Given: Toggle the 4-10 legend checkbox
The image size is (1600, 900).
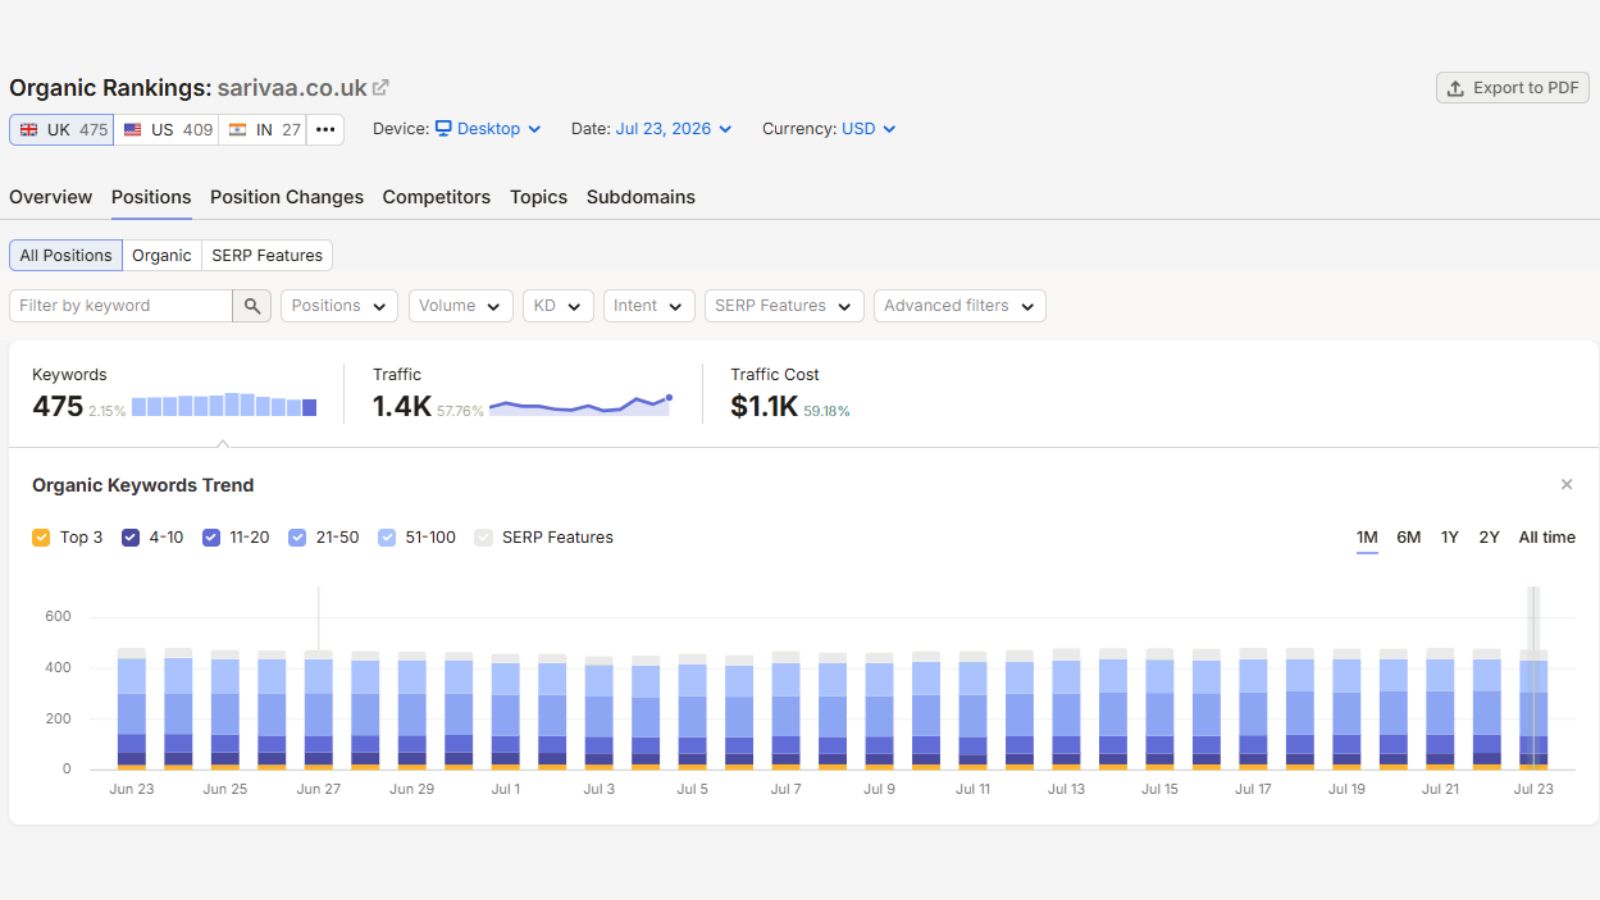Looking at the screenshot, I should click(130, 538).
